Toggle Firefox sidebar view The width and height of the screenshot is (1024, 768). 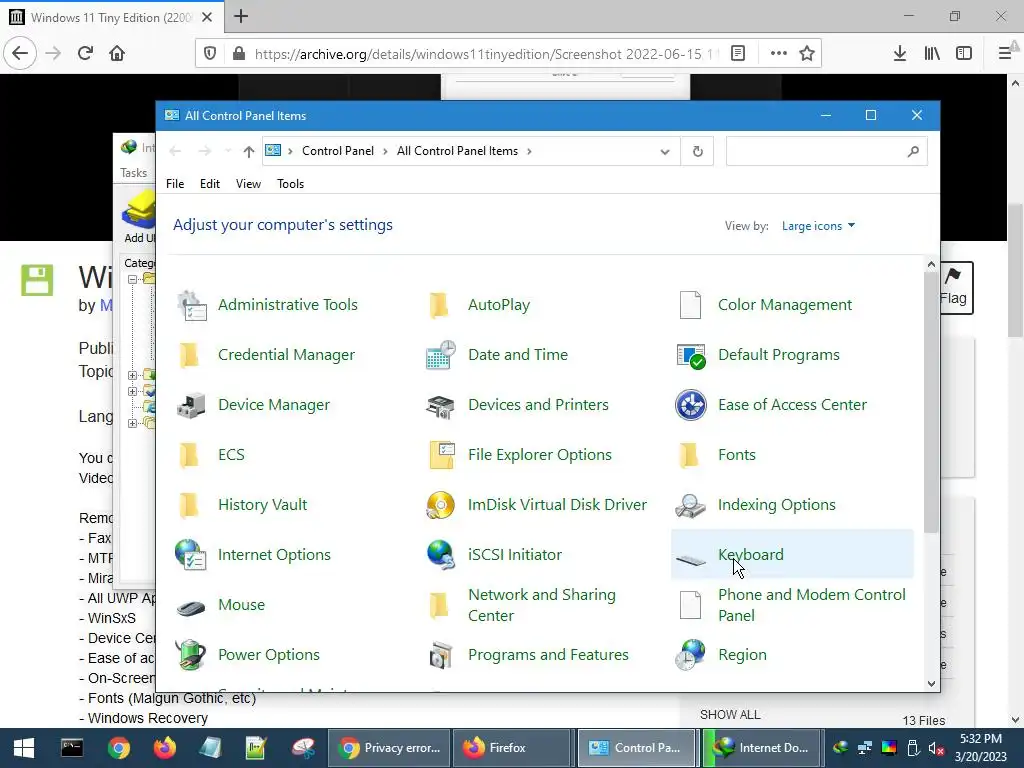pyautogui.click(x=964, y=54)
